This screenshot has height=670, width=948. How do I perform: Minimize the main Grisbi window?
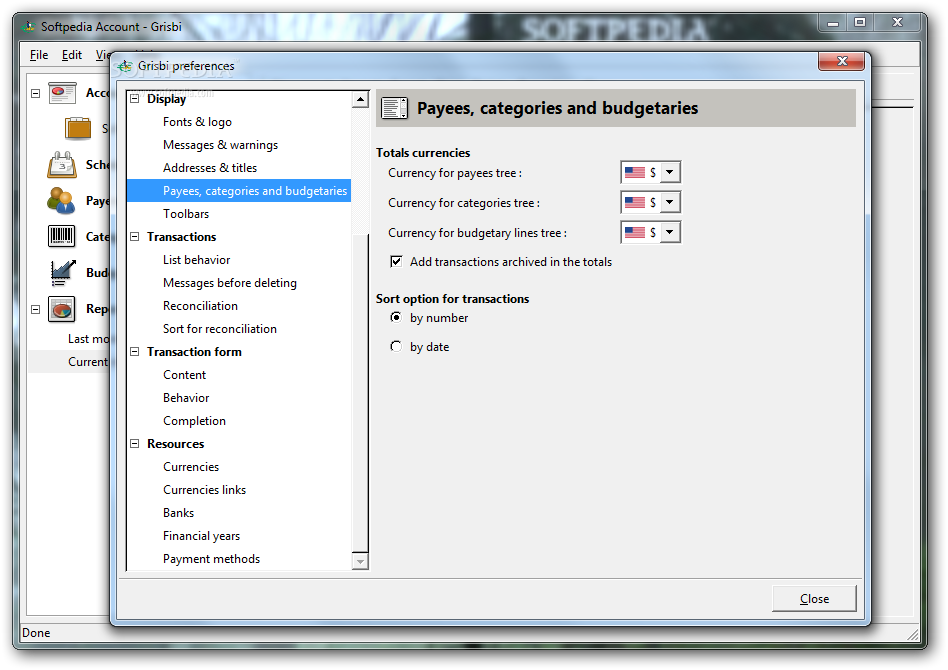point(833,23)
